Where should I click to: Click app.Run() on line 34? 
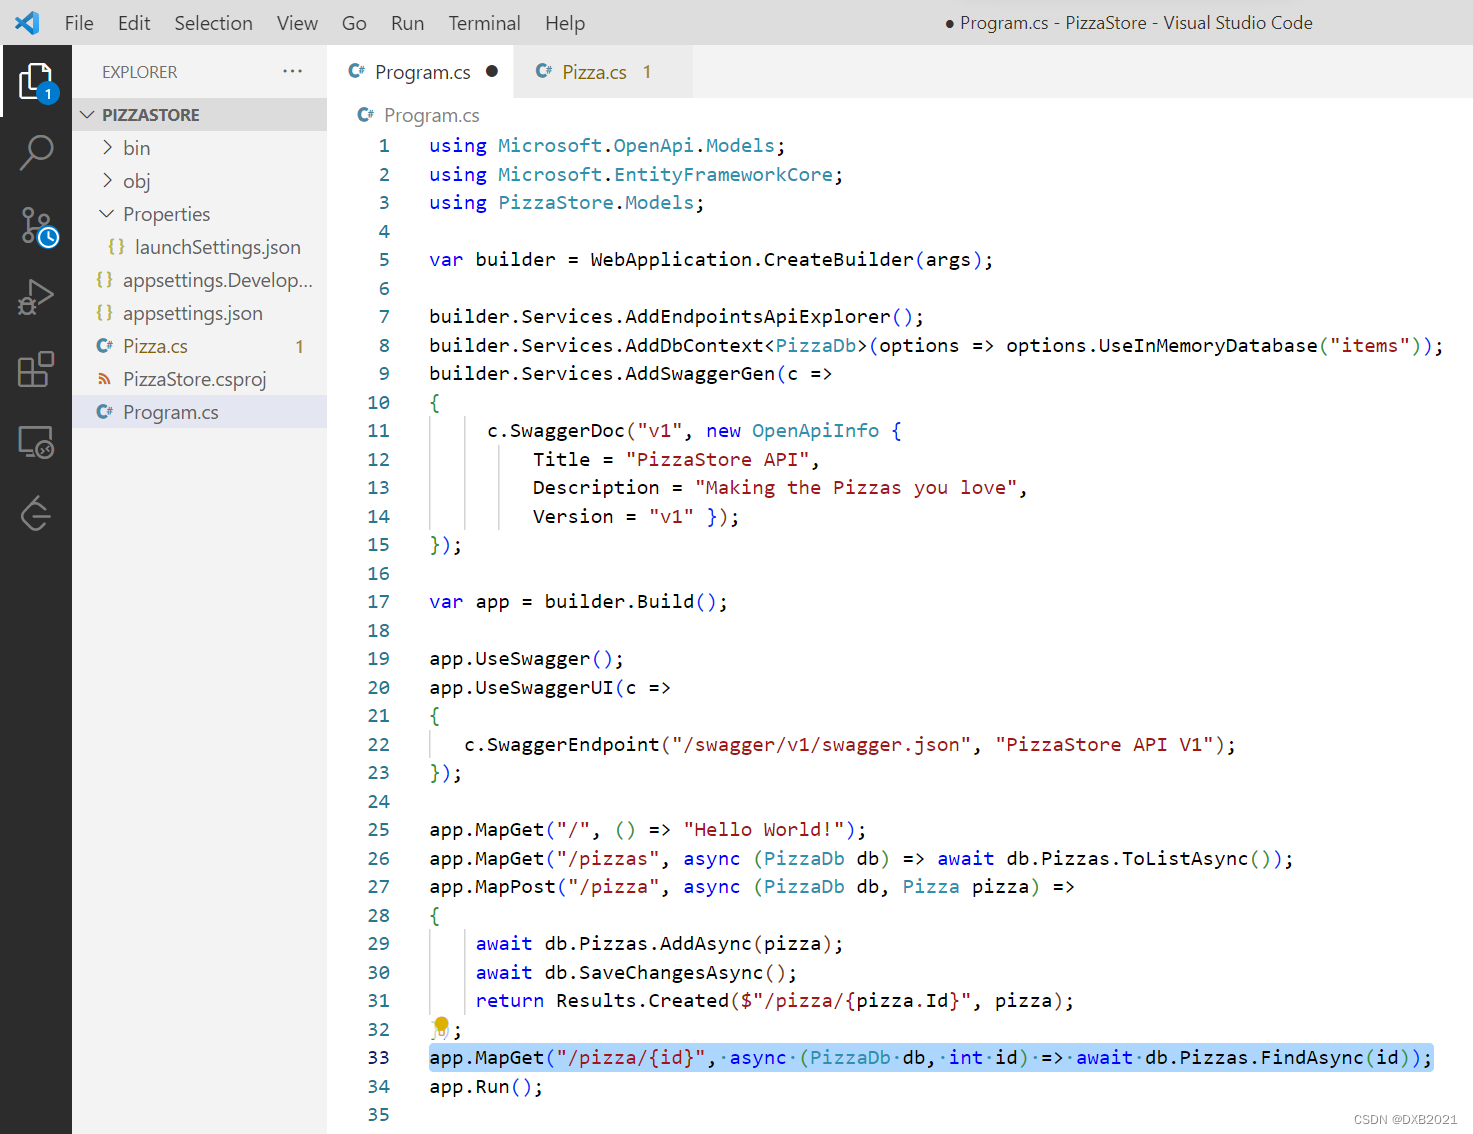point(486,1087)
